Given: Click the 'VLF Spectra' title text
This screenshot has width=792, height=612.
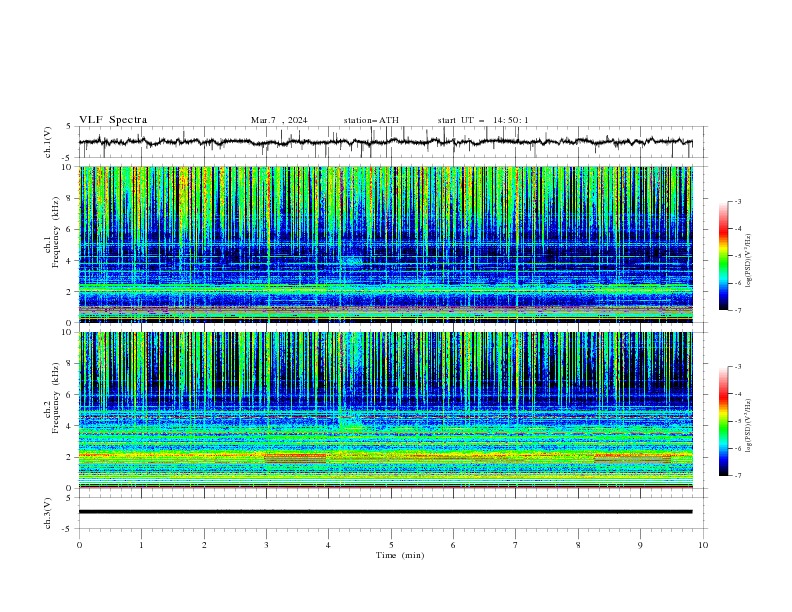Looking at the screenshot, I should [113, 120].
